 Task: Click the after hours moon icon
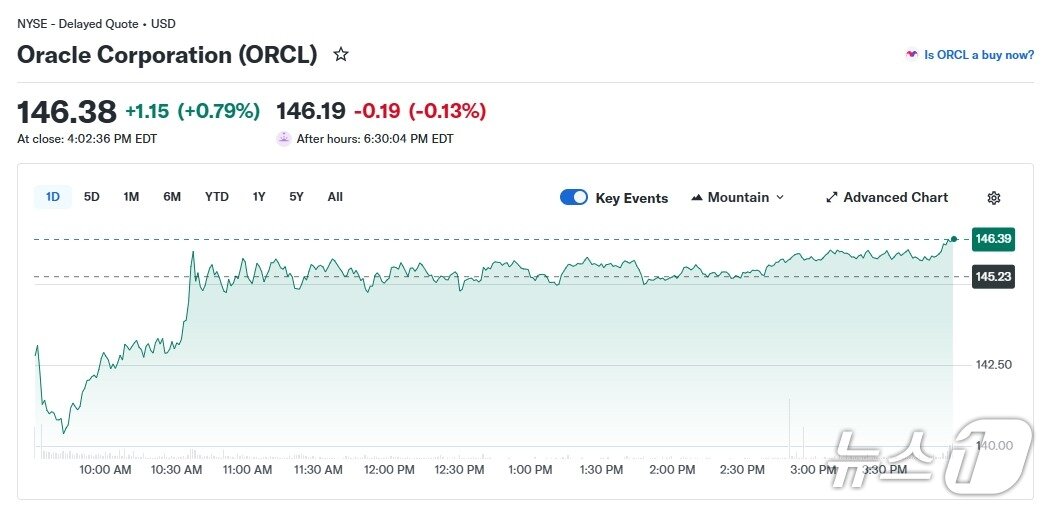tap(284, 139)
